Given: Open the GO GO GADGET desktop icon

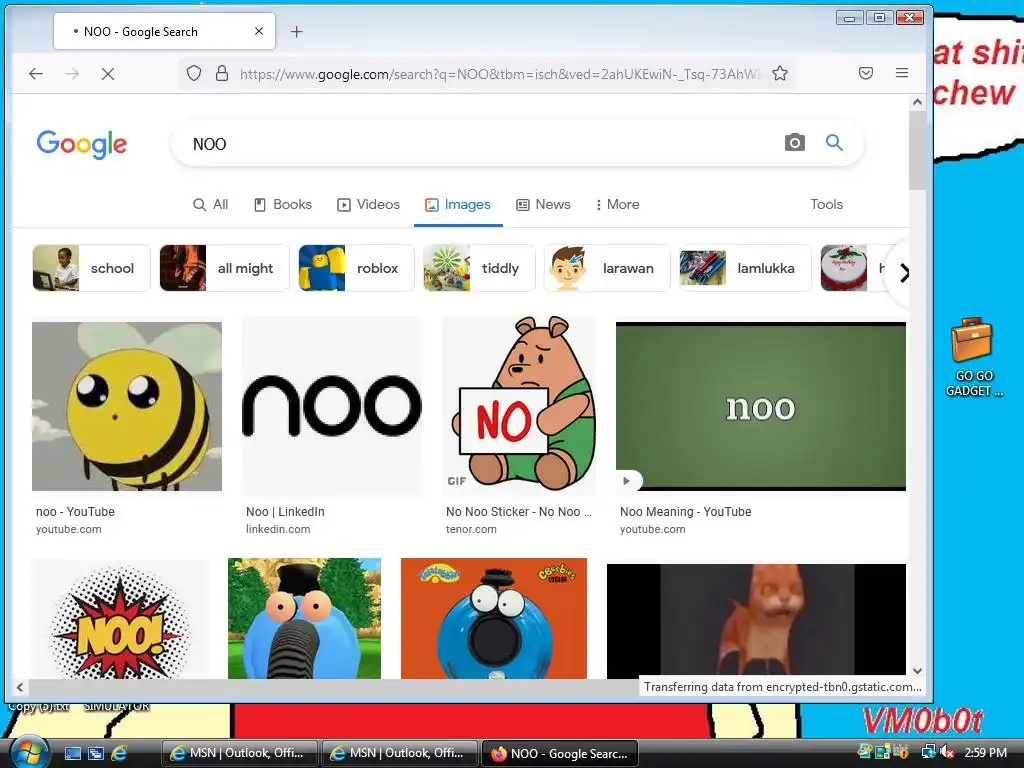Looking at the screenshot, I should tap(973, 357).
